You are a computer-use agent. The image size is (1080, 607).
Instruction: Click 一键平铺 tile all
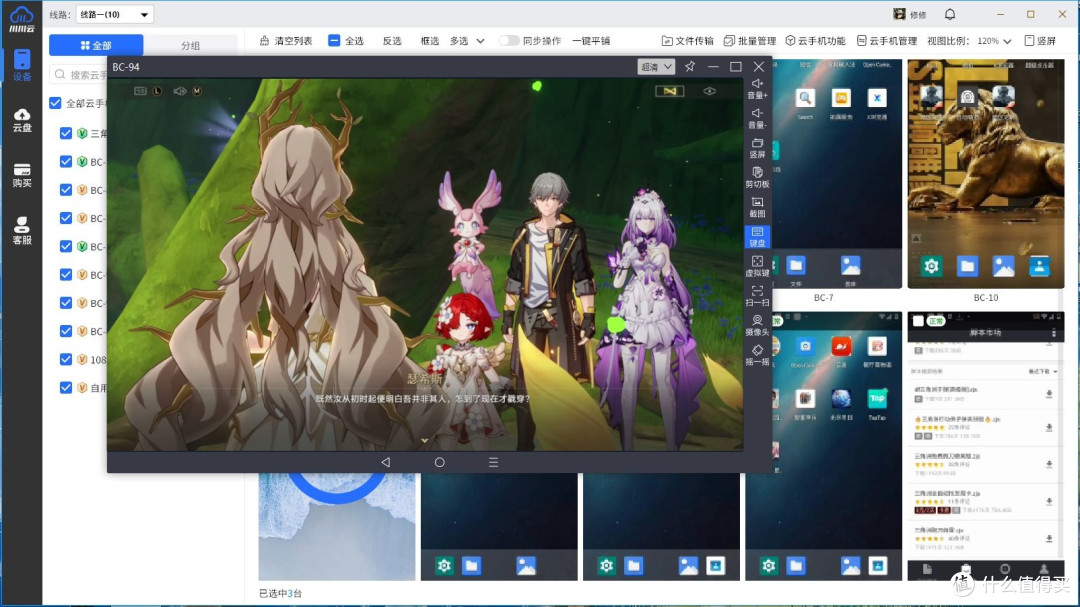(591, 41)
